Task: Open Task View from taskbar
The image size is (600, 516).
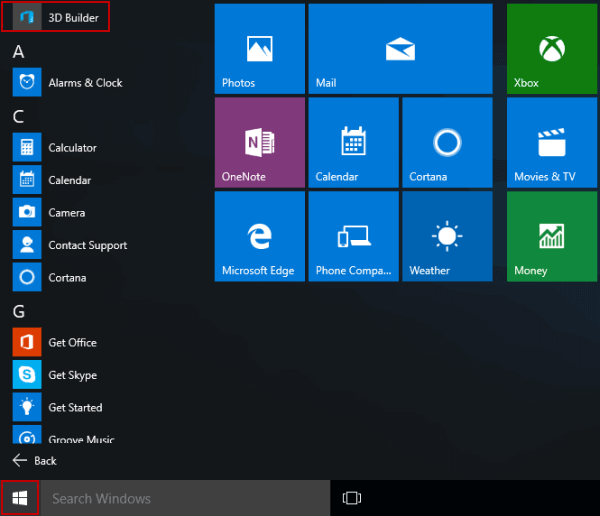Action: [x=352, y=498]
